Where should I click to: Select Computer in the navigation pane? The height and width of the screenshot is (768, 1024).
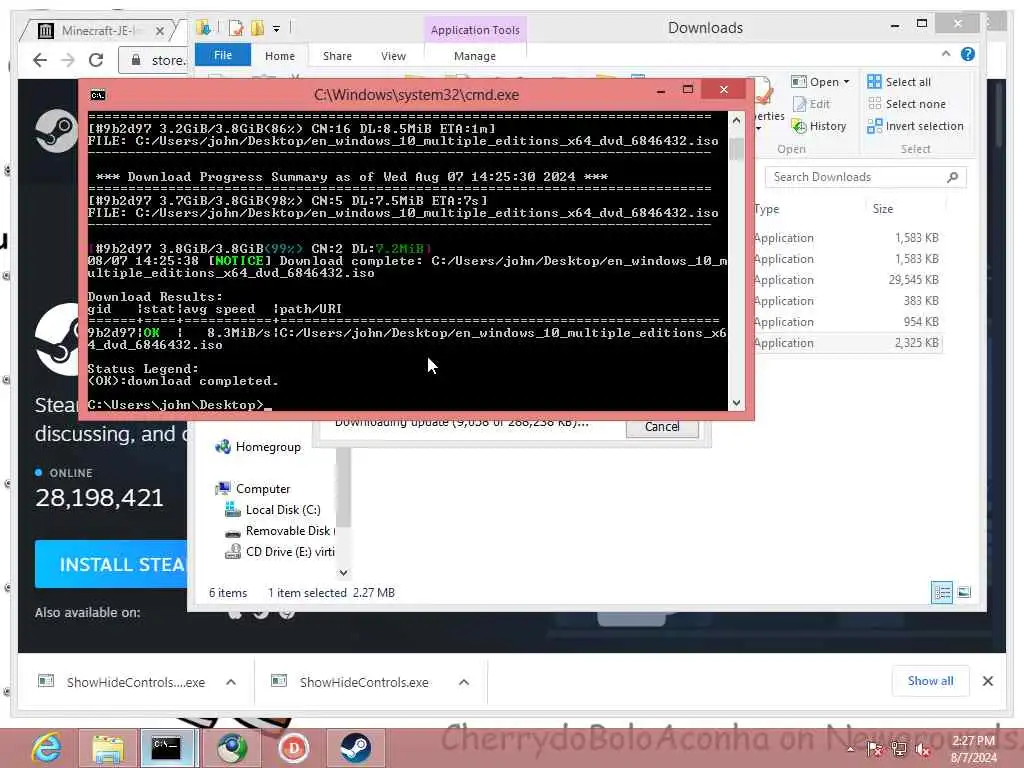point(253,488)
